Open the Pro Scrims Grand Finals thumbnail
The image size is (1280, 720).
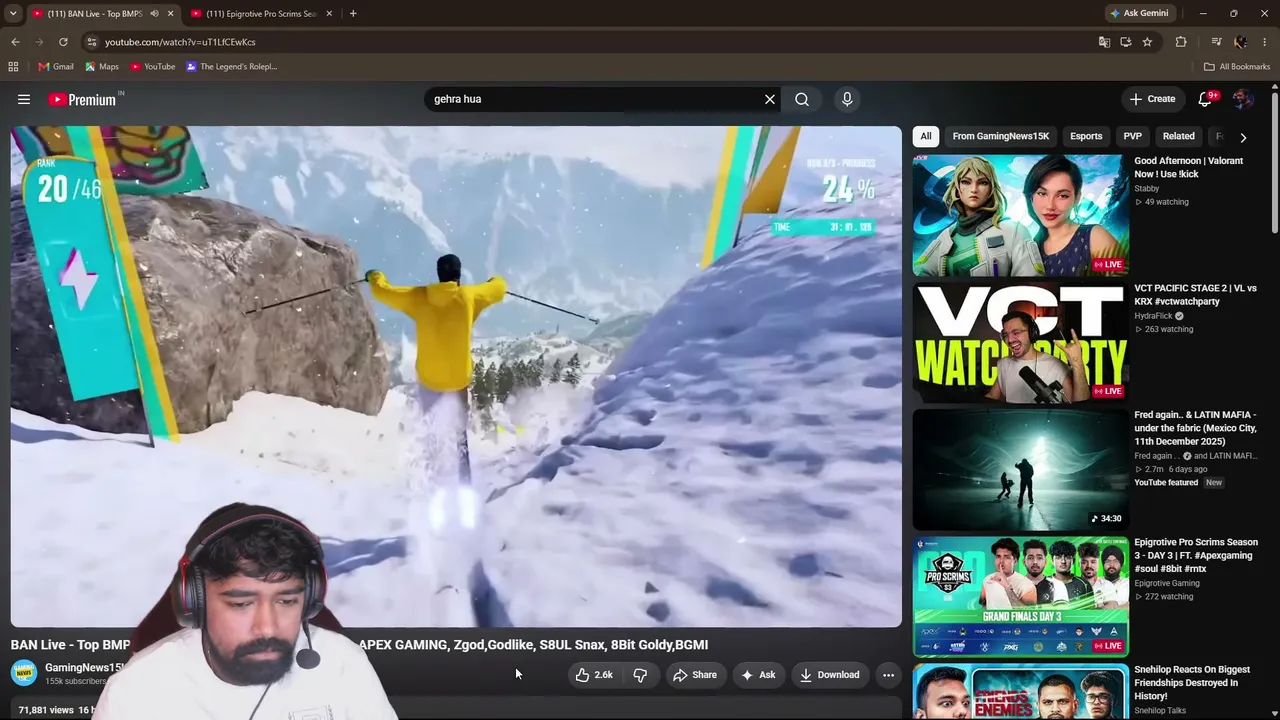(x=1020, y=597)
